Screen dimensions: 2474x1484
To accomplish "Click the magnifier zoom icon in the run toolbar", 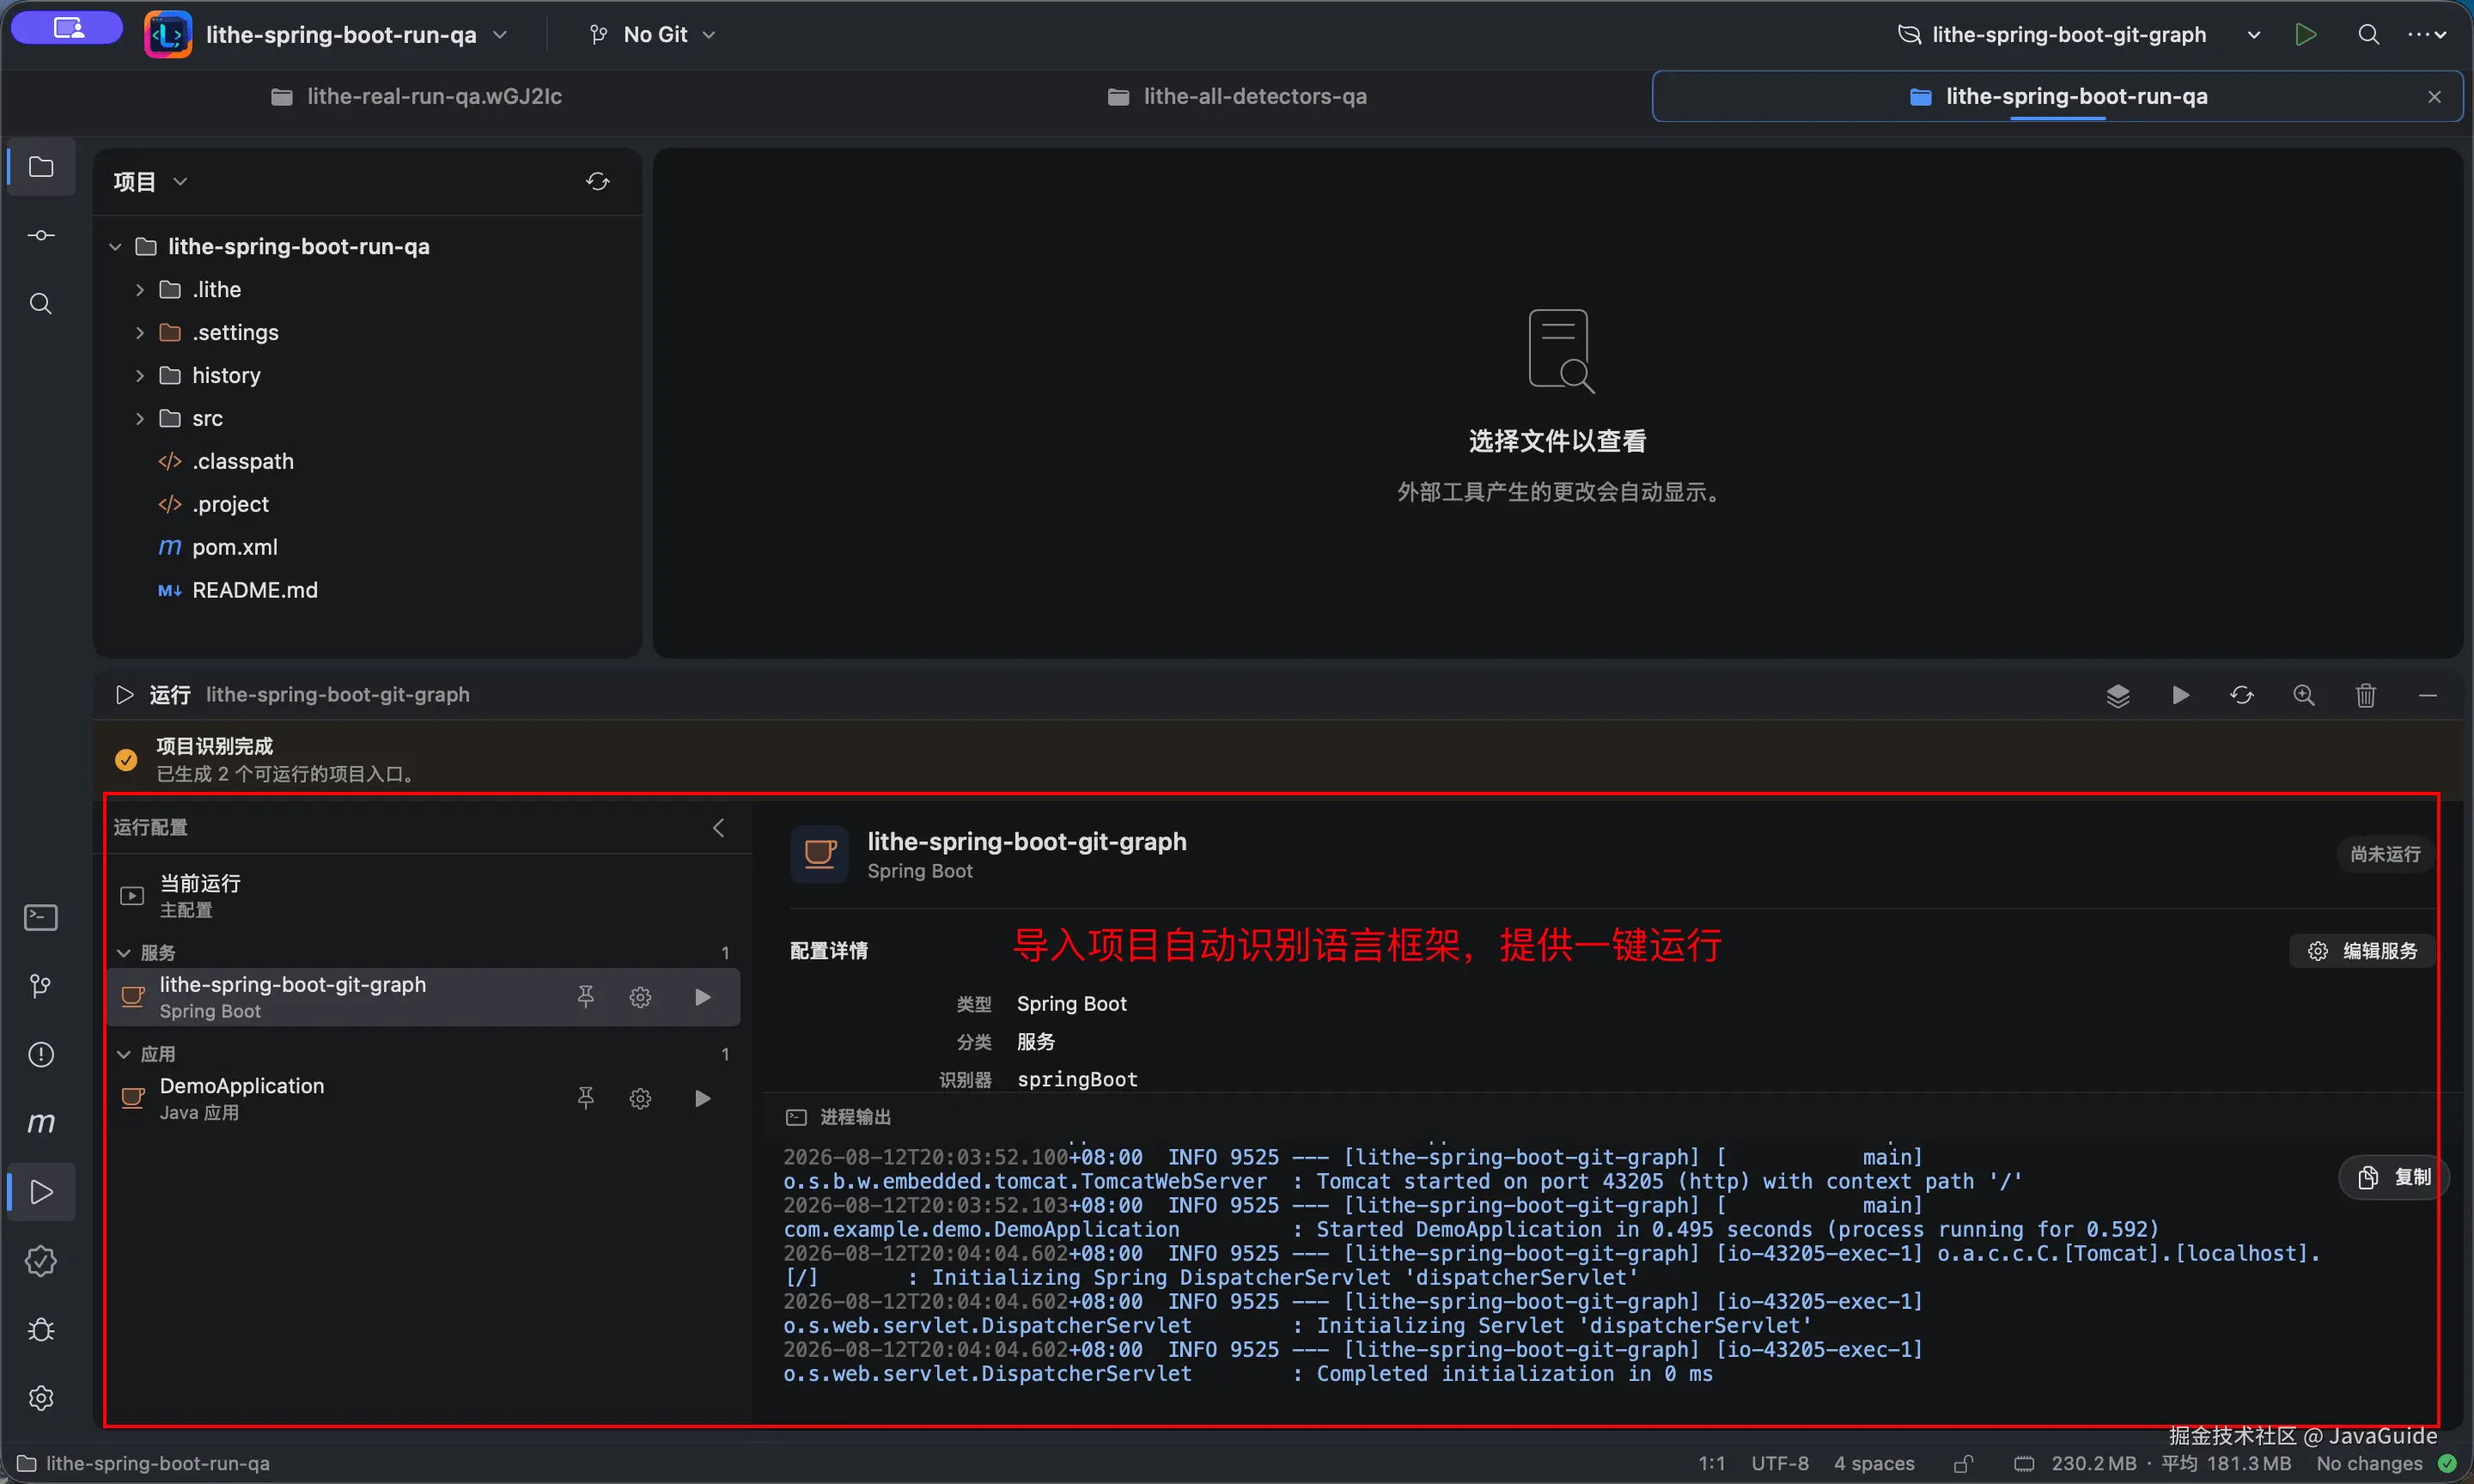I will click(x=2304, y=695).
